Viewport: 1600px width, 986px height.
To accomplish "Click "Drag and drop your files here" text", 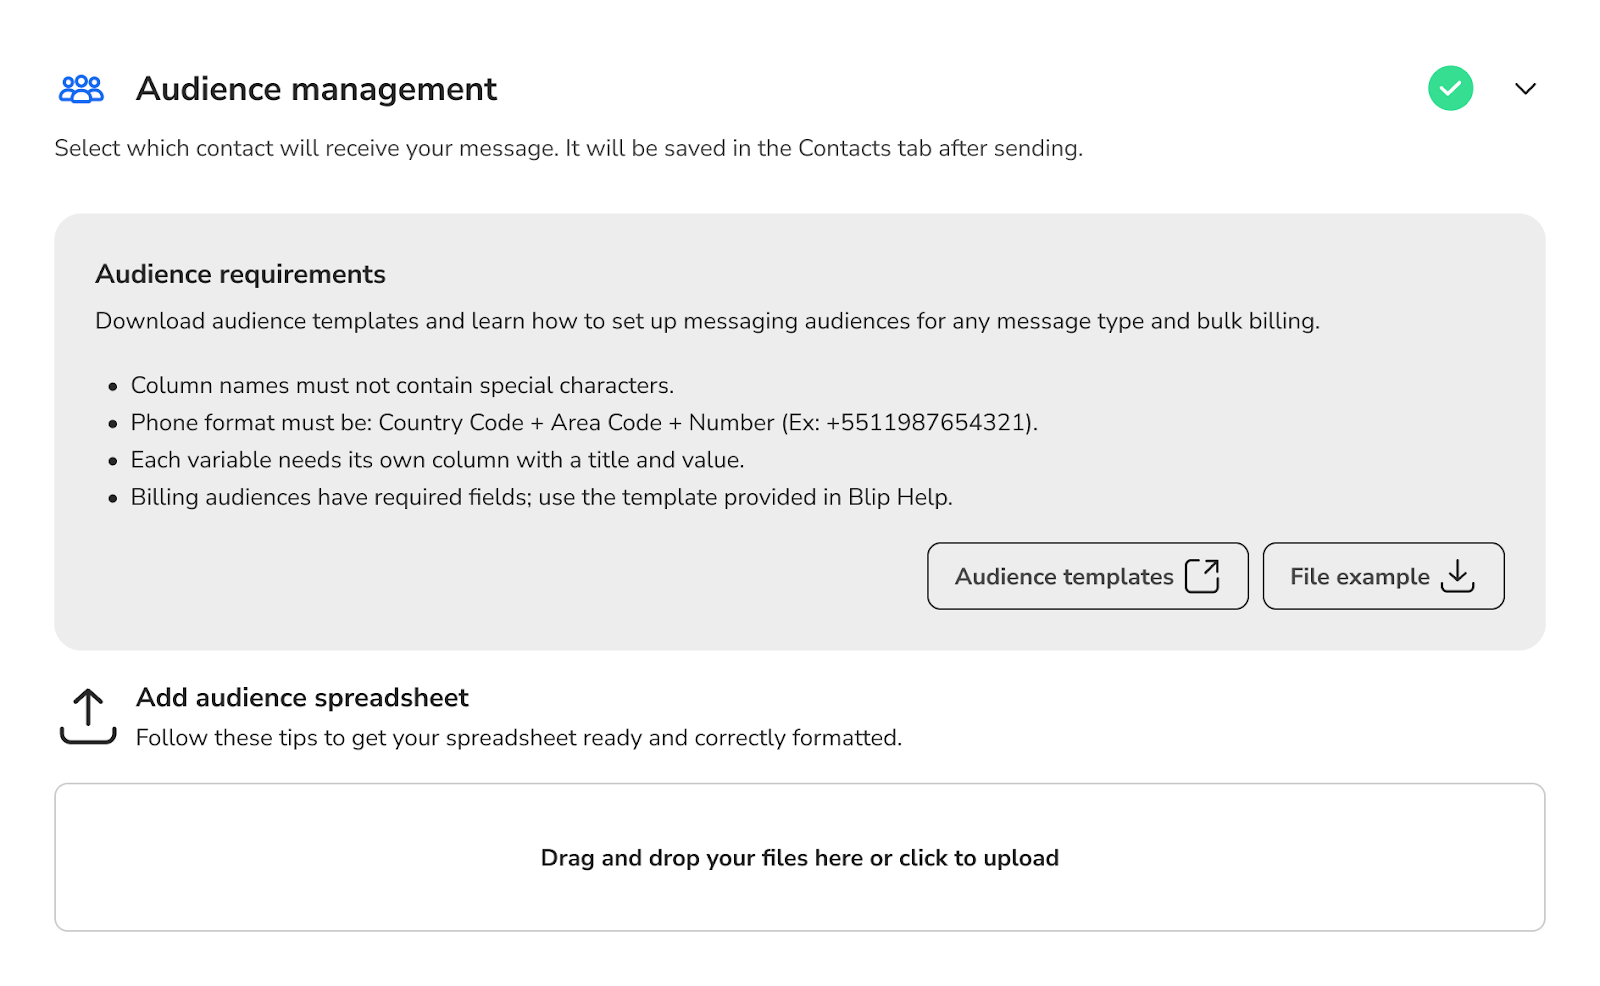I will coord(799,858).
